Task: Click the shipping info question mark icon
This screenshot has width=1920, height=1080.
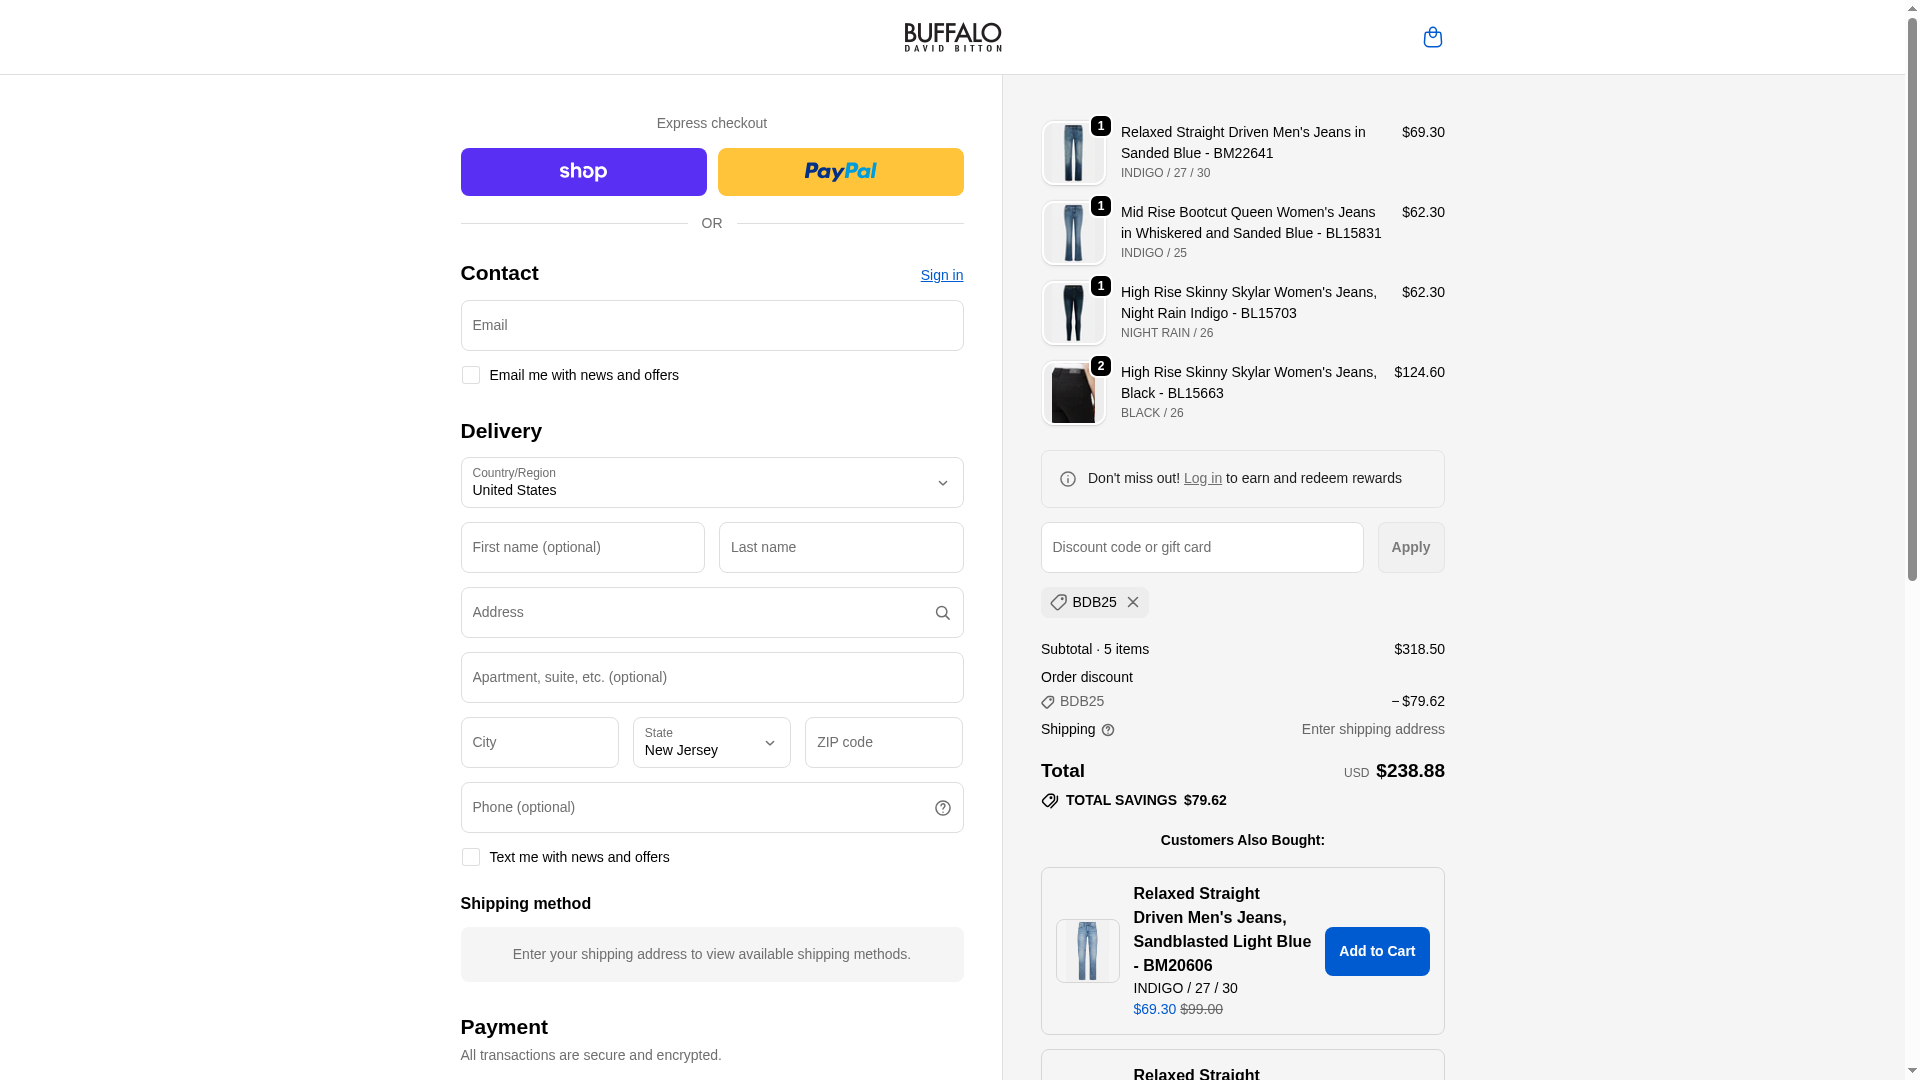Action: 1108,730
